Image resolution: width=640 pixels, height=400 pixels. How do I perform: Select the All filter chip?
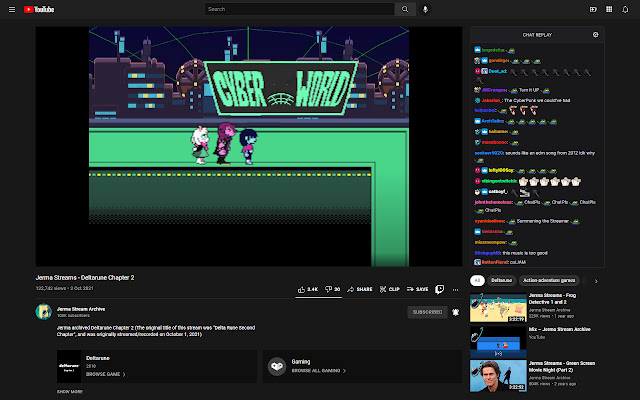(477, 280)
